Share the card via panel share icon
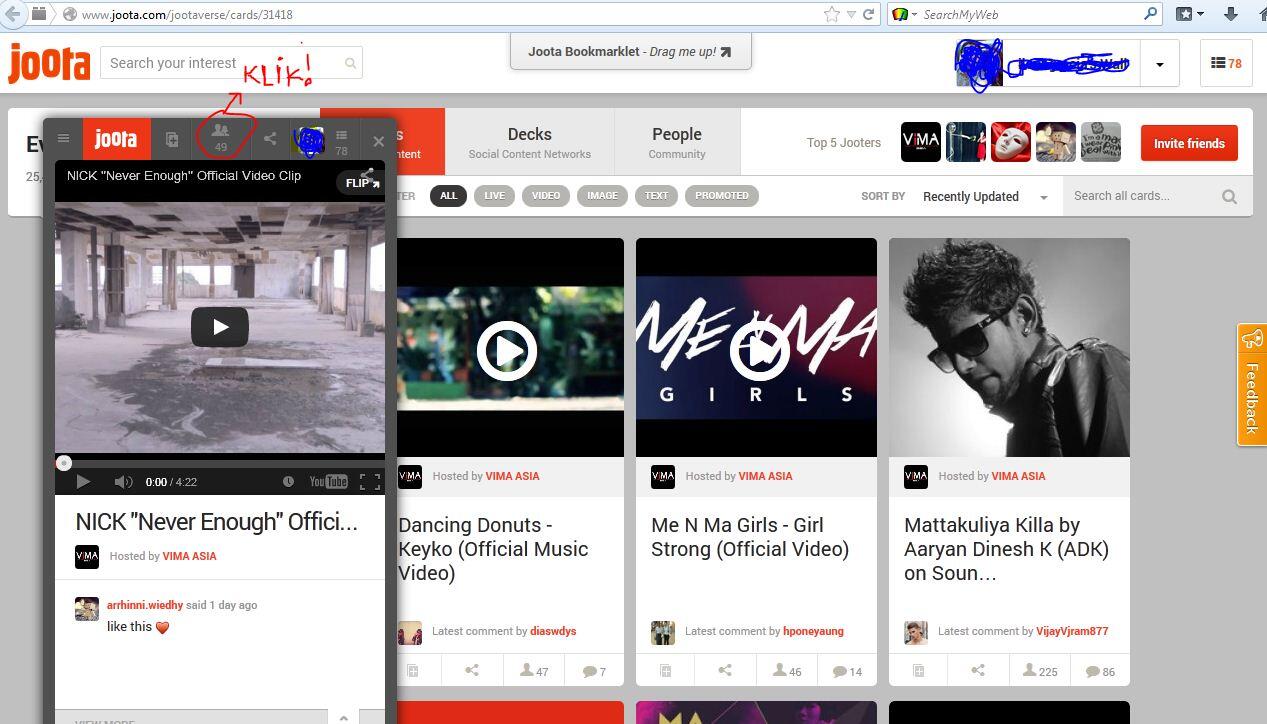The width and height of the screenshot is (1267, 724). tap(270, 139)
